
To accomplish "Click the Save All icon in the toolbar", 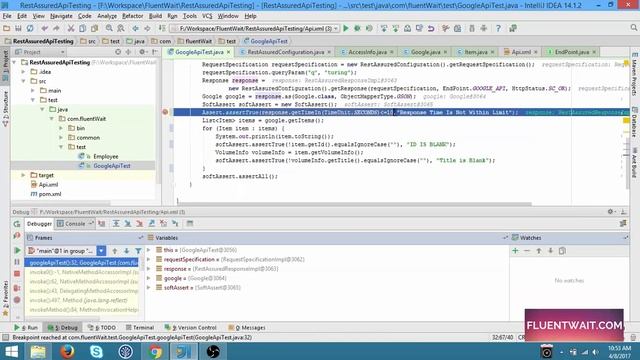I will [x=18, y=28].
